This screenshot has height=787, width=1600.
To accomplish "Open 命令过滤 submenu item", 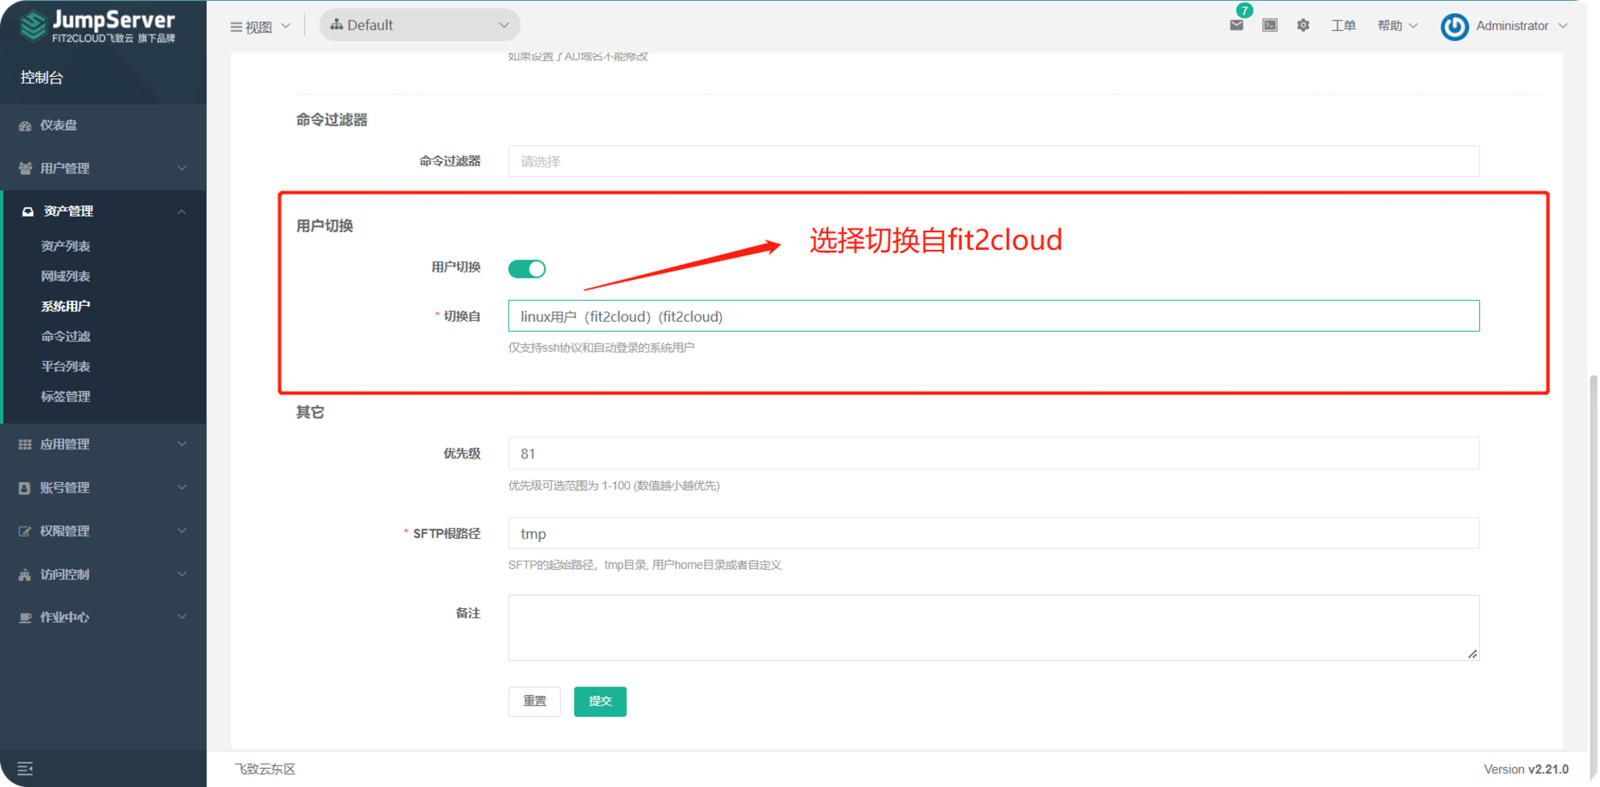I will [65, 336].
